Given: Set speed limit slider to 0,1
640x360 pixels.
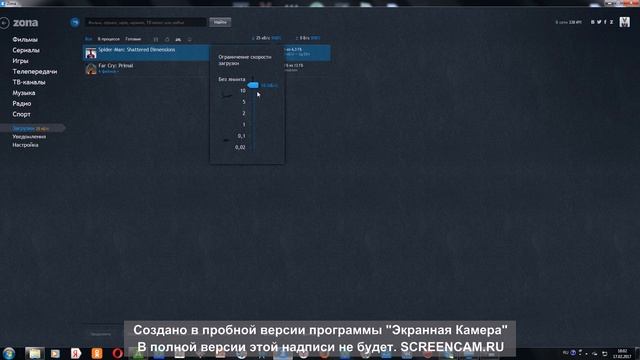Looking at the screenshot, I should 242,136.
